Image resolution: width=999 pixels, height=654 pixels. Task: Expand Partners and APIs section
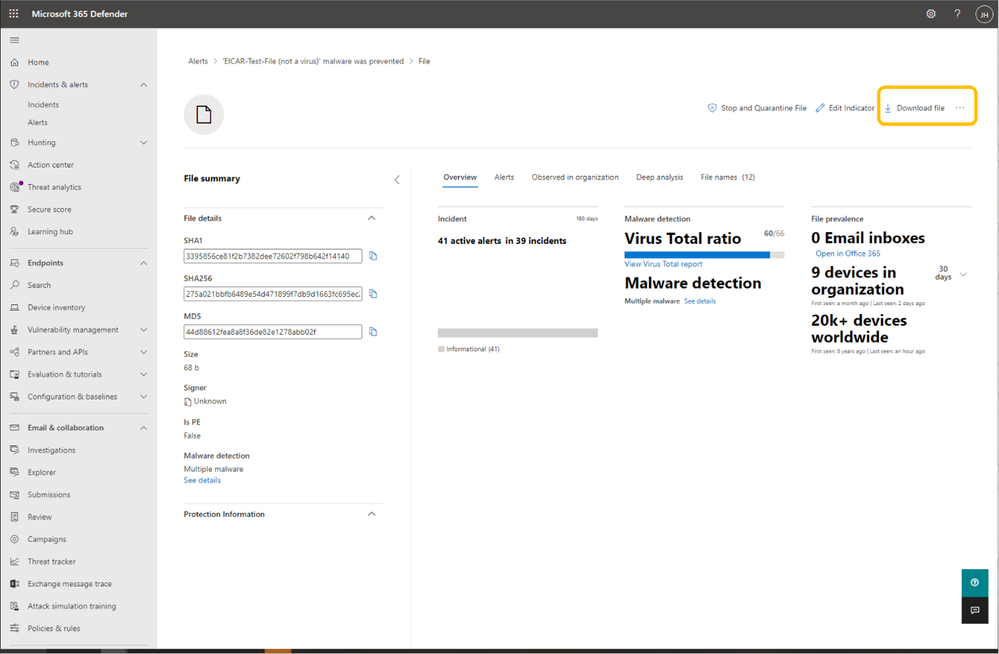pos(143,352)
